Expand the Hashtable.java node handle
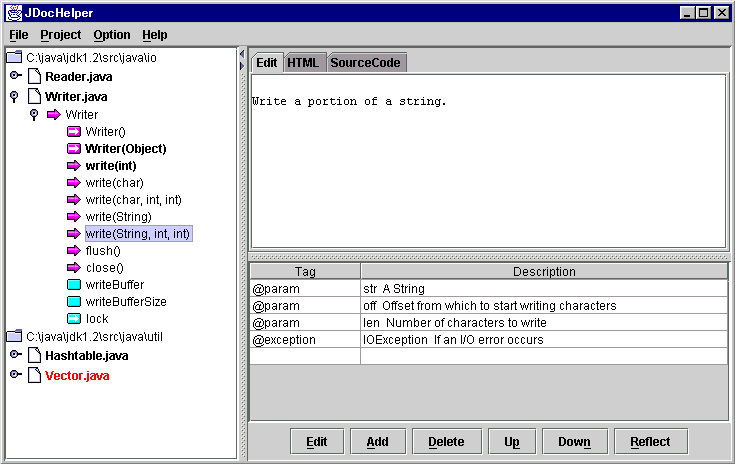This screenshot has height=464, width=735. (x=15, y=355)
